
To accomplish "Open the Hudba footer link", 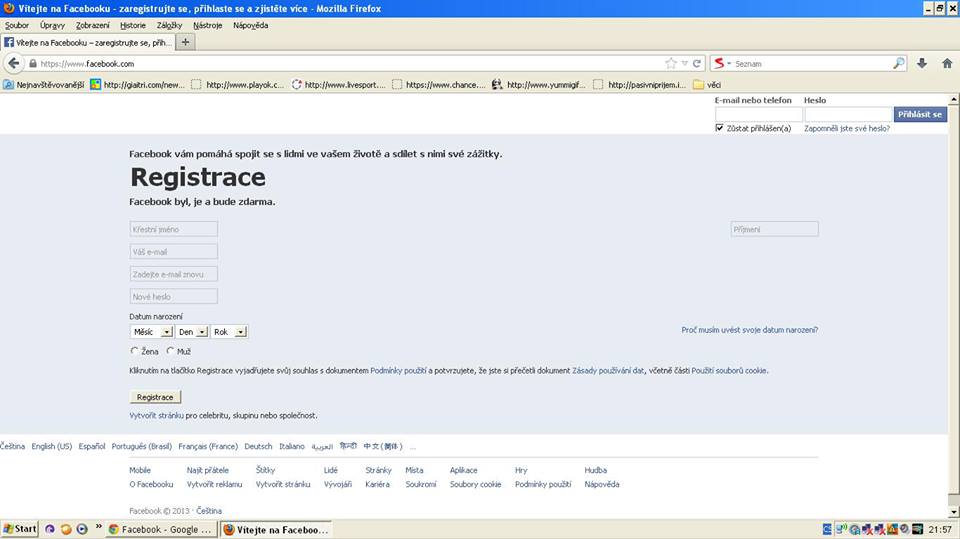I will [x=595, y=470].
